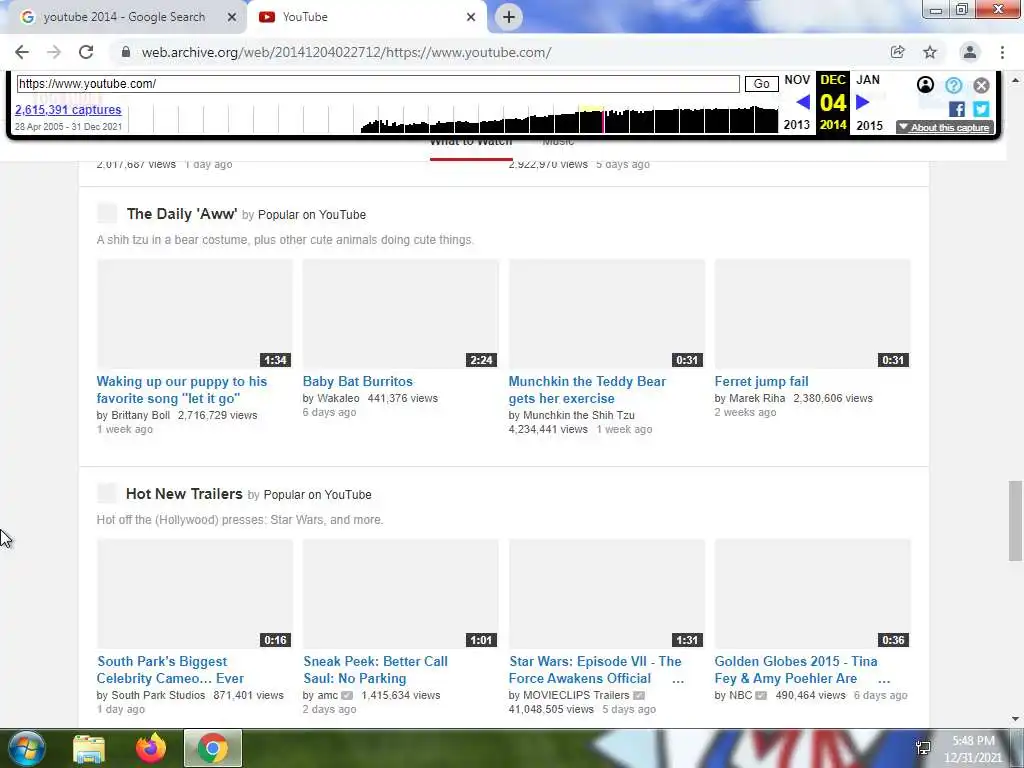Bookmark this page with star icon
This screenshot has width=1024, height=768.
[x=930, y=52]
